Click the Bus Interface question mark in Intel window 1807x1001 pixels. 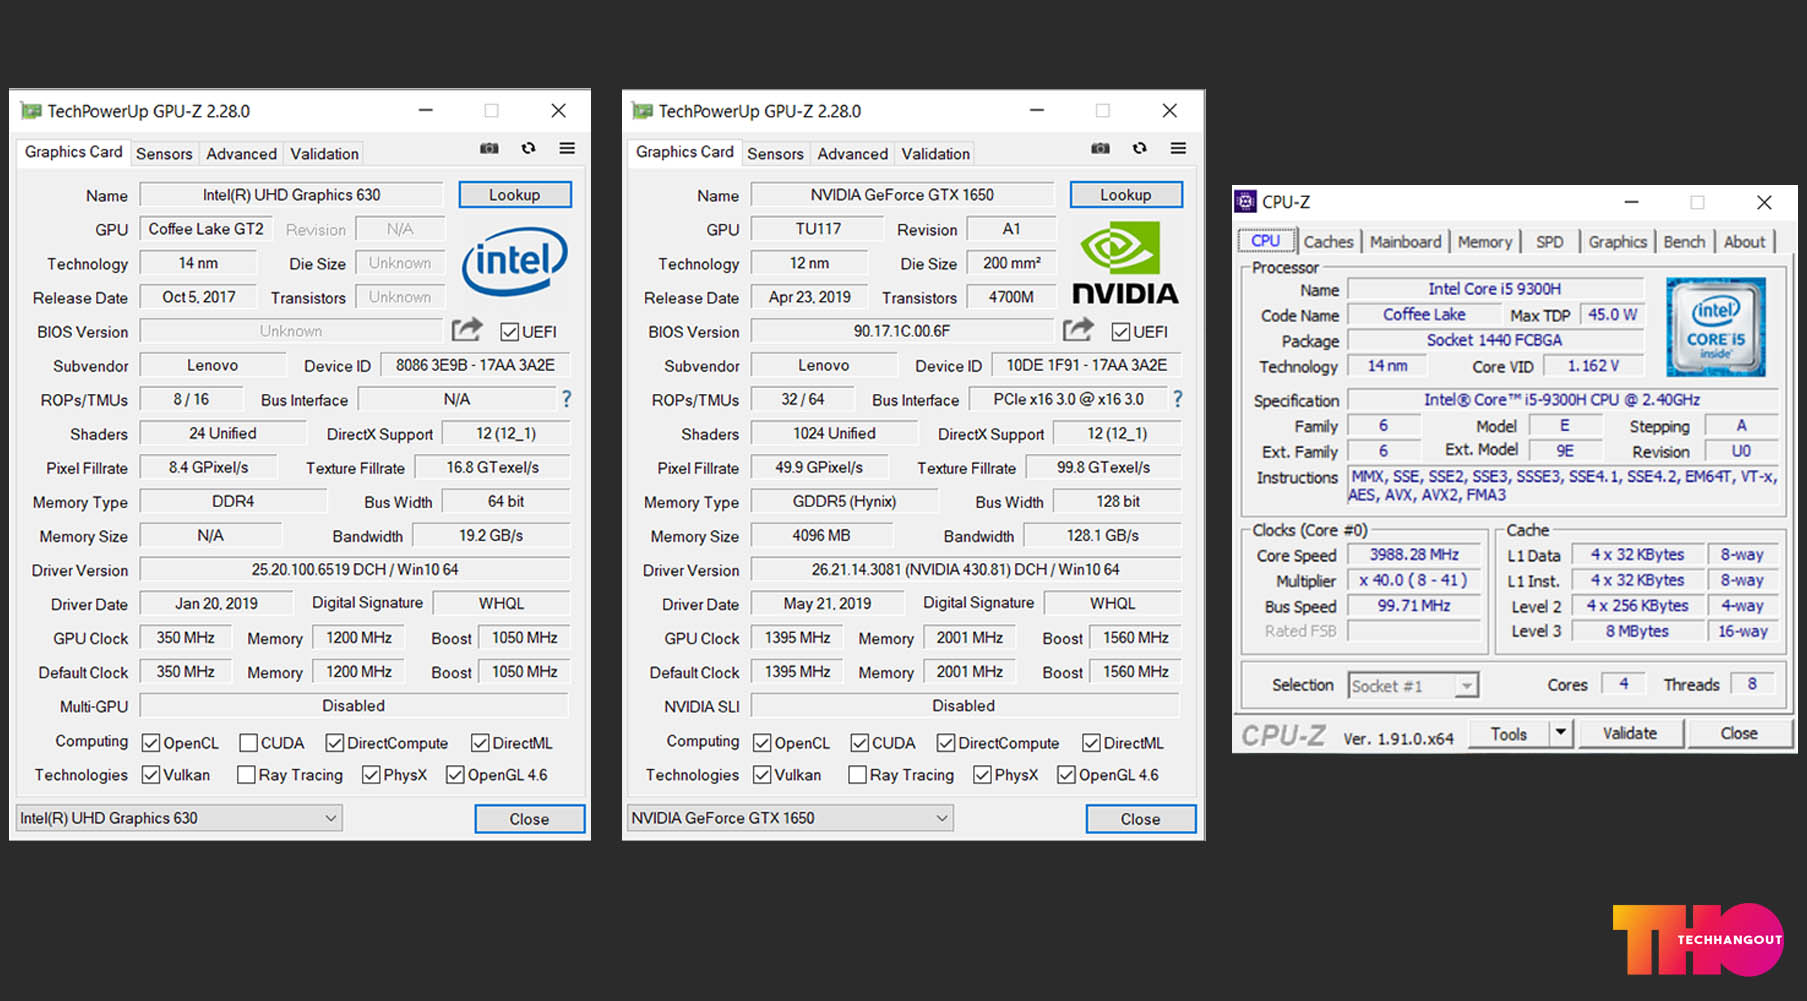566,399
